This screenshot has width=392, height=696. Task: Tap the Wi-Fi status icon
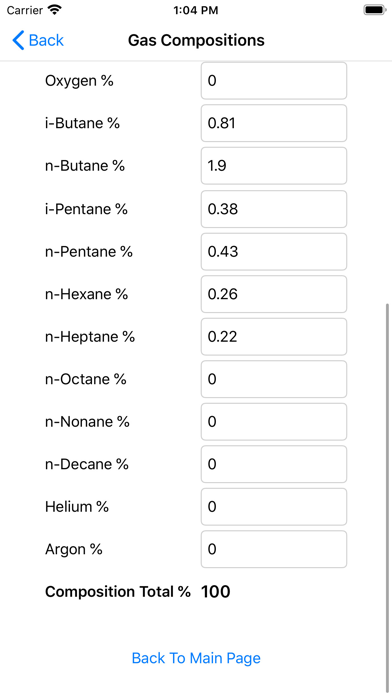click(x=55, y=10)
